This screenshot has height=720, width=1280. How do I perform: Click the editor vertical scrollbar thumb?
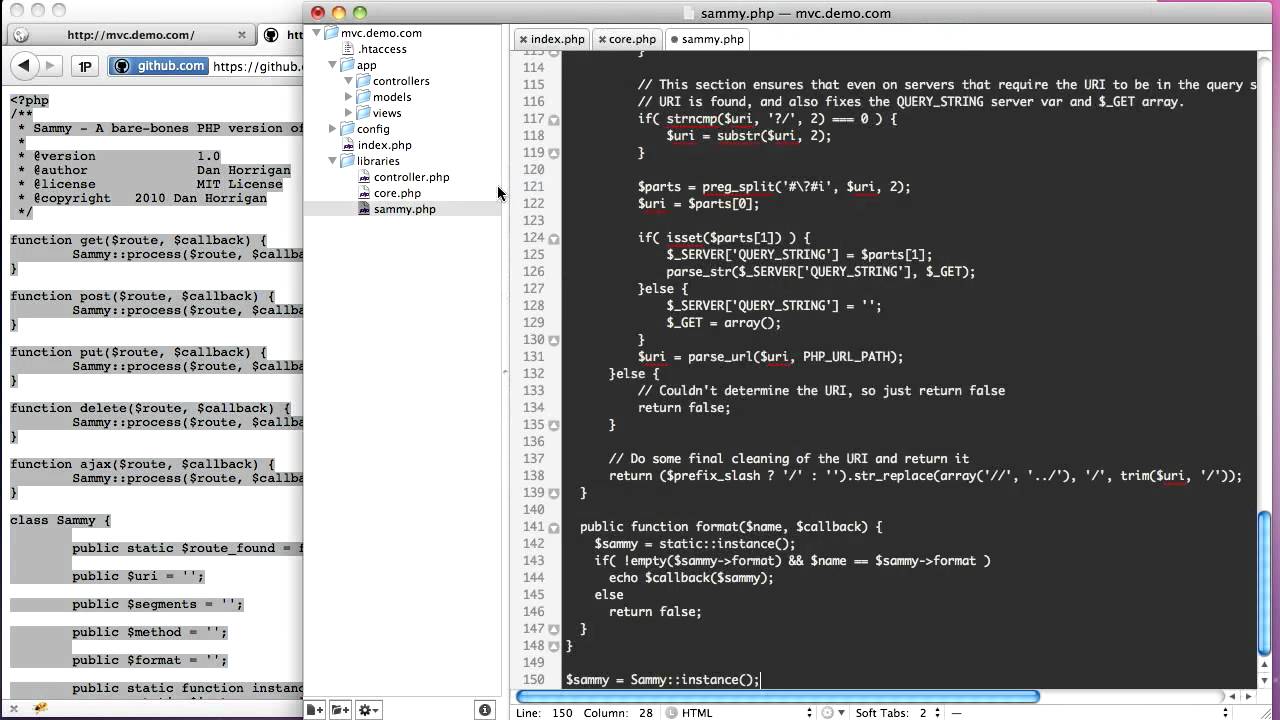point(1265,586)
